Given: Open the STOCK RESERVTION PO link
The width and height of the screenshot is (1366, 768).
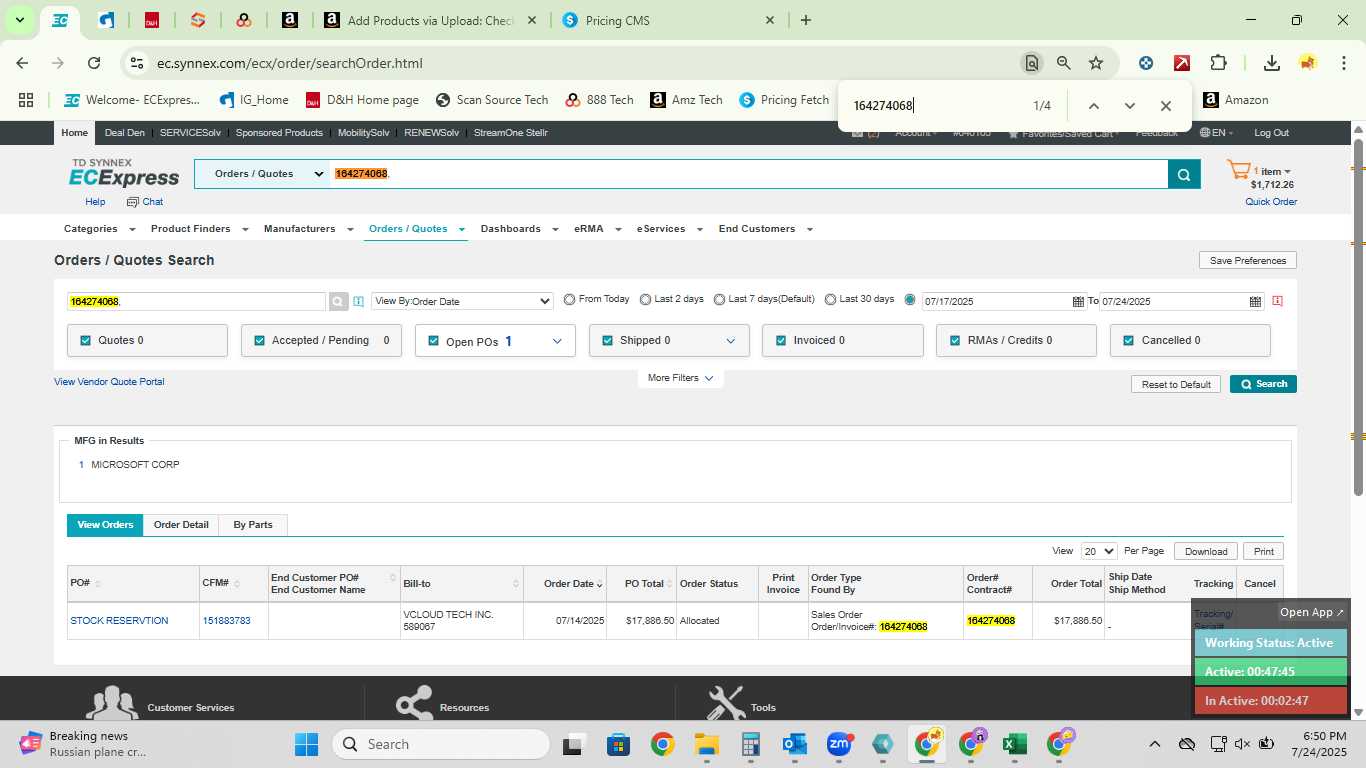Looking at the screenshot, I should (x=119, y=621).
